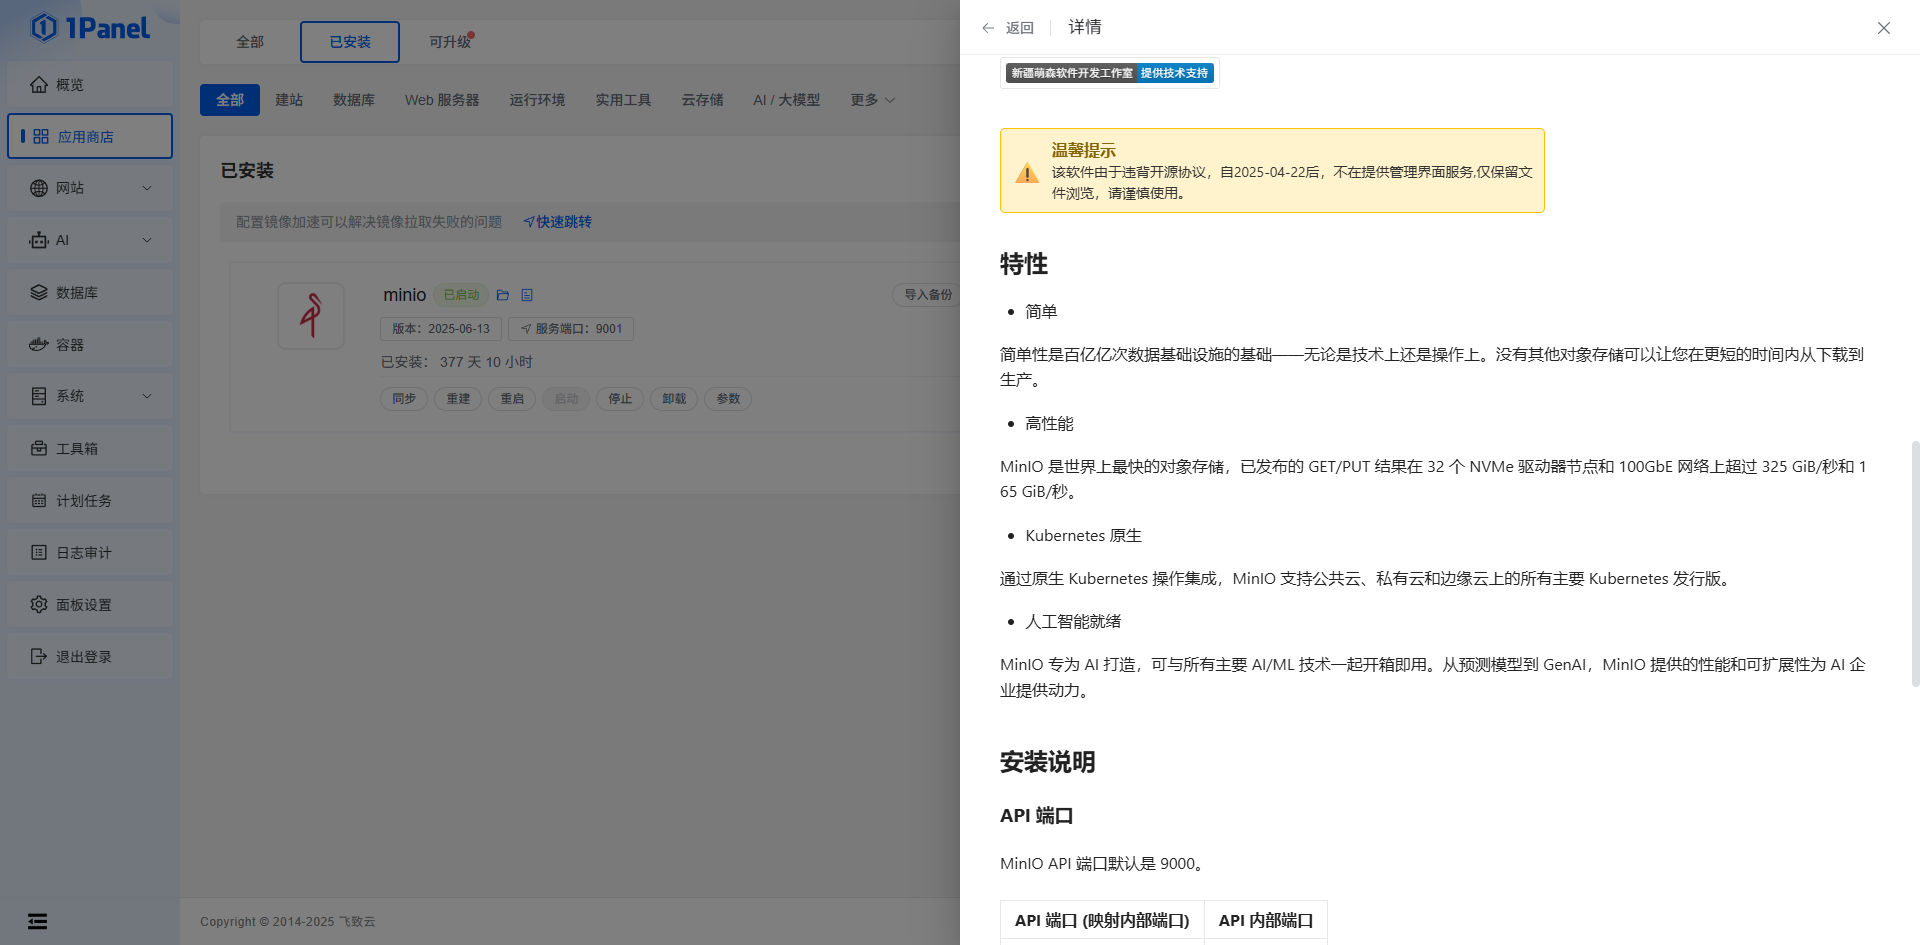The height and width of the screenshot is (945, 1920).
Task: Click the 系统 sidebar icon
Action: click(39, 396)
